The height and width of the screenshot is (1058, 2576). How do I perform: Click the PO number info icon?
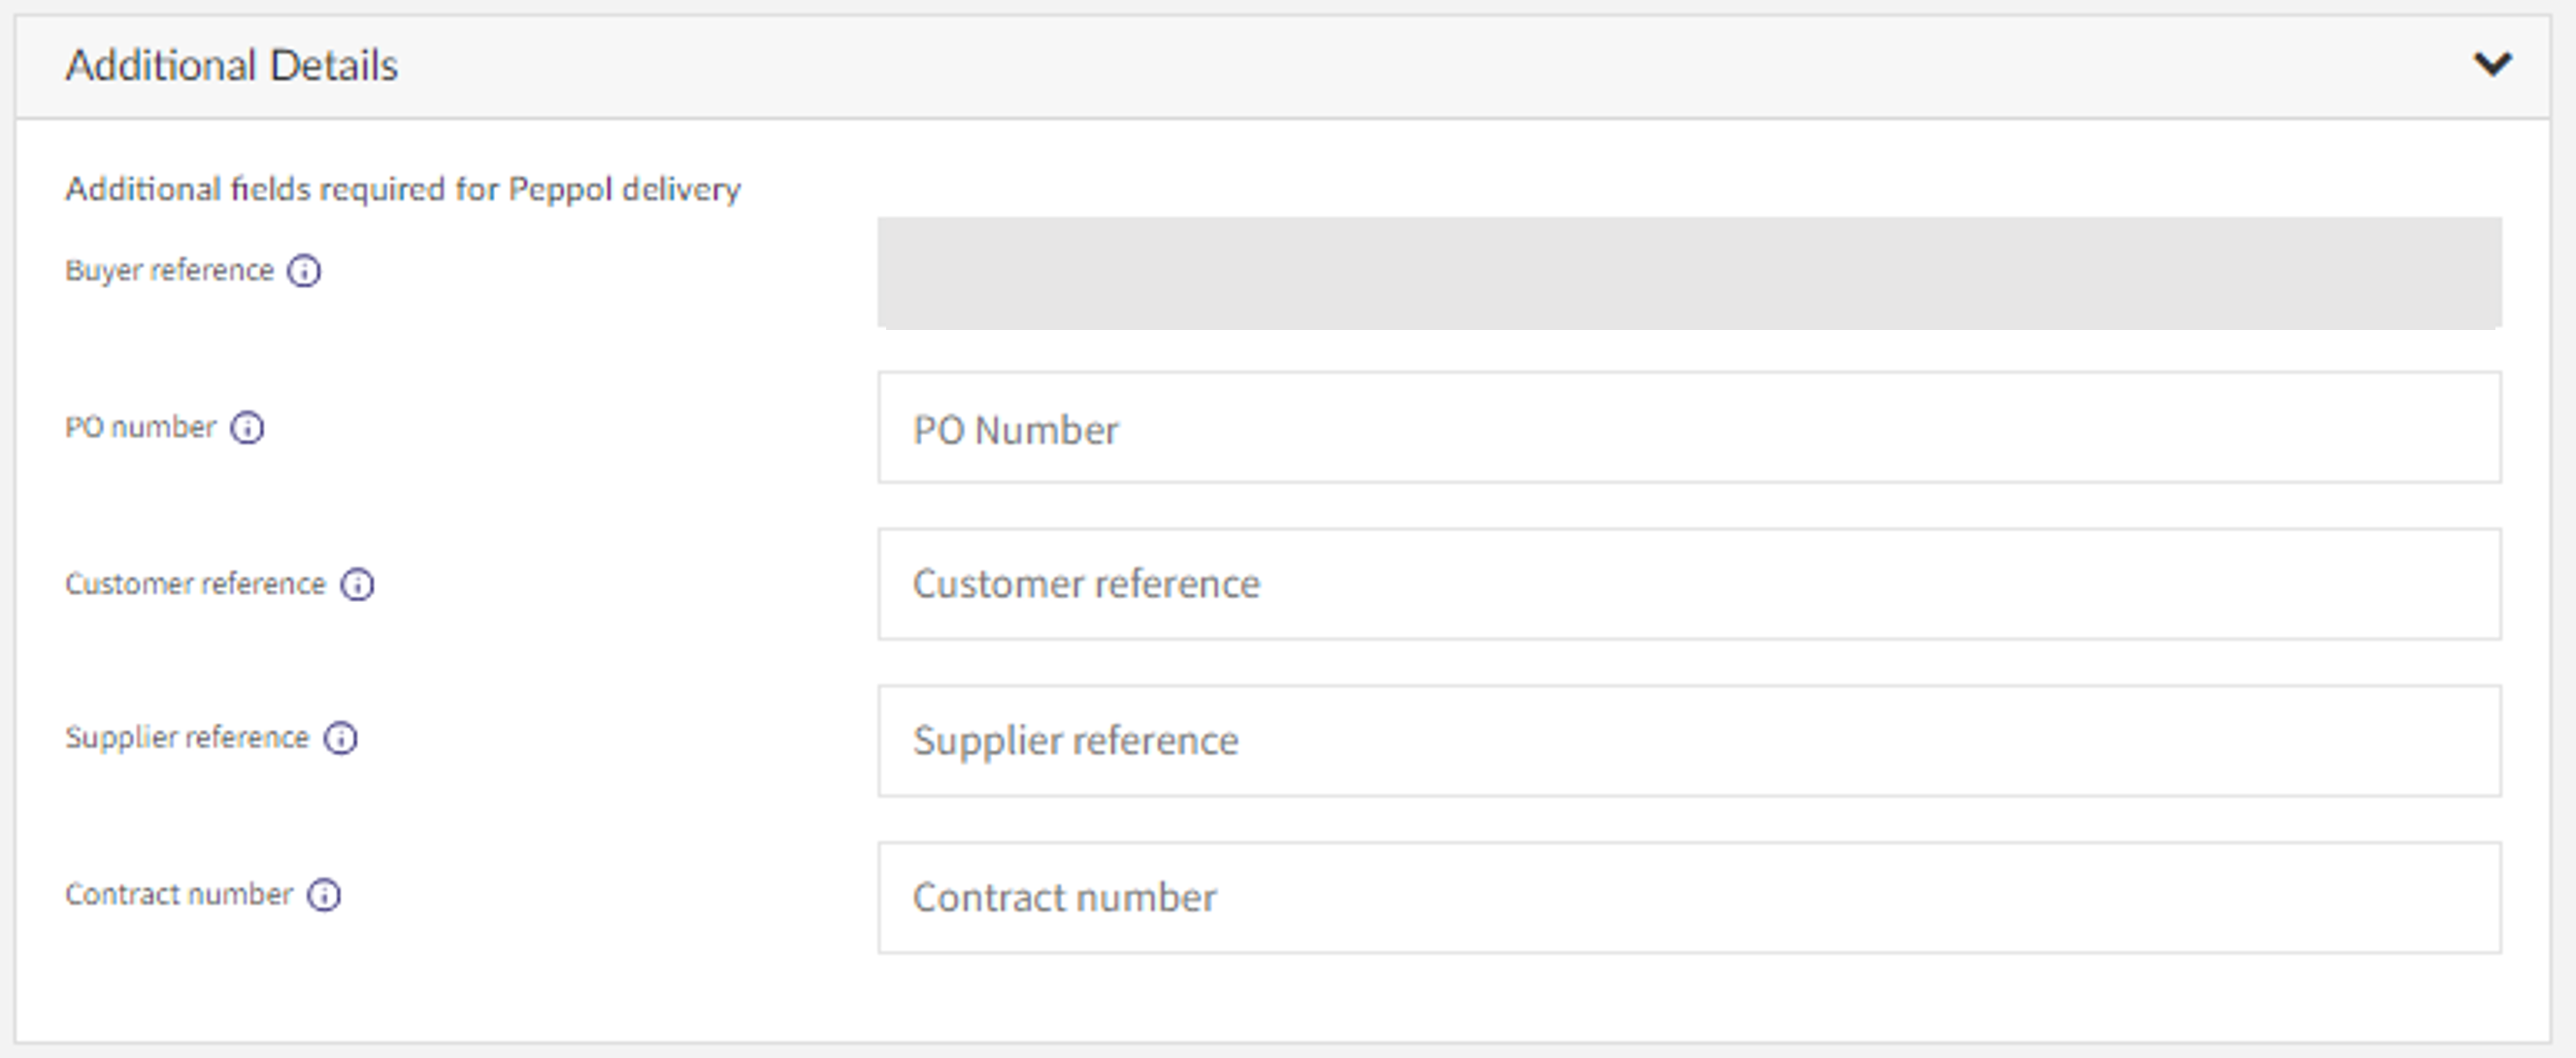click(247, 428)
